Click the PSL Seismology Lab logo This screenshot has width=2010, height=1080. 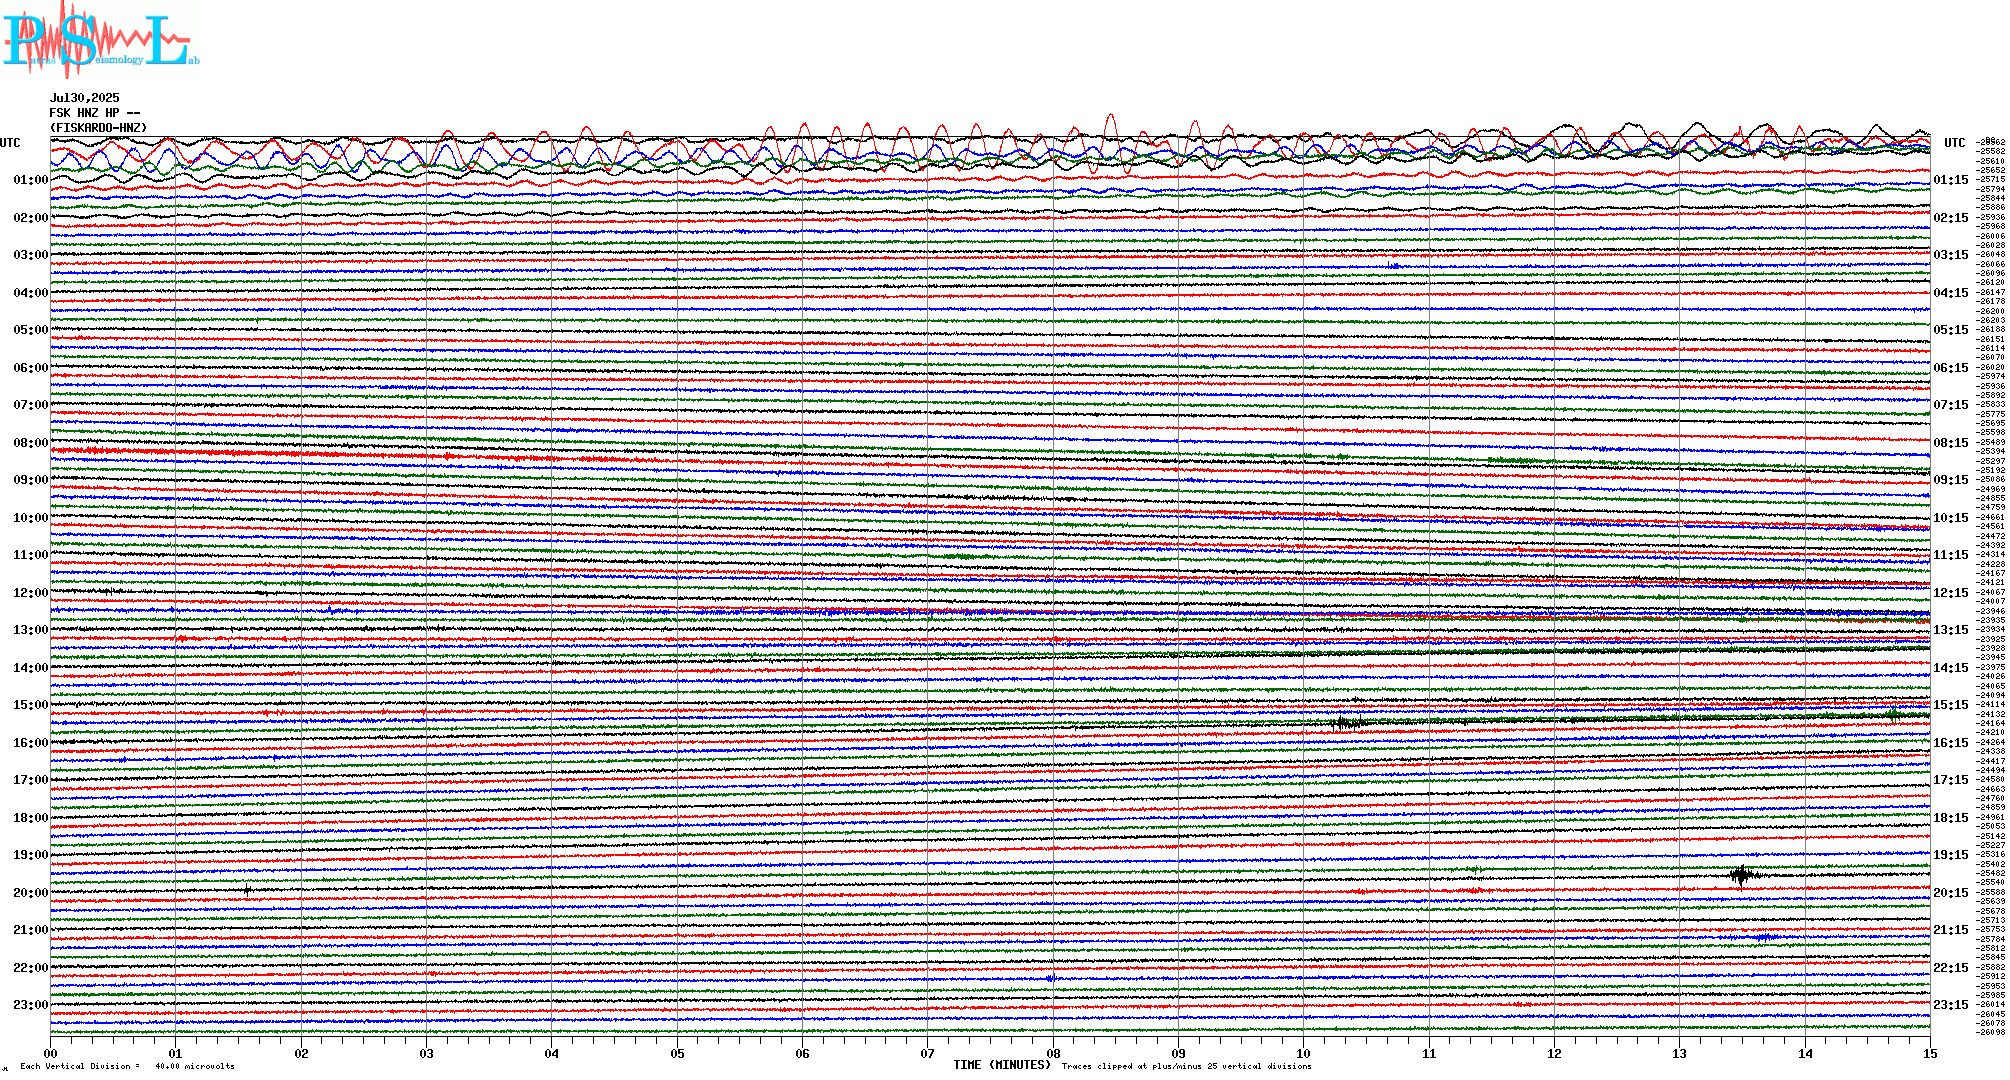pyautogui.click(x=100, y=40)
